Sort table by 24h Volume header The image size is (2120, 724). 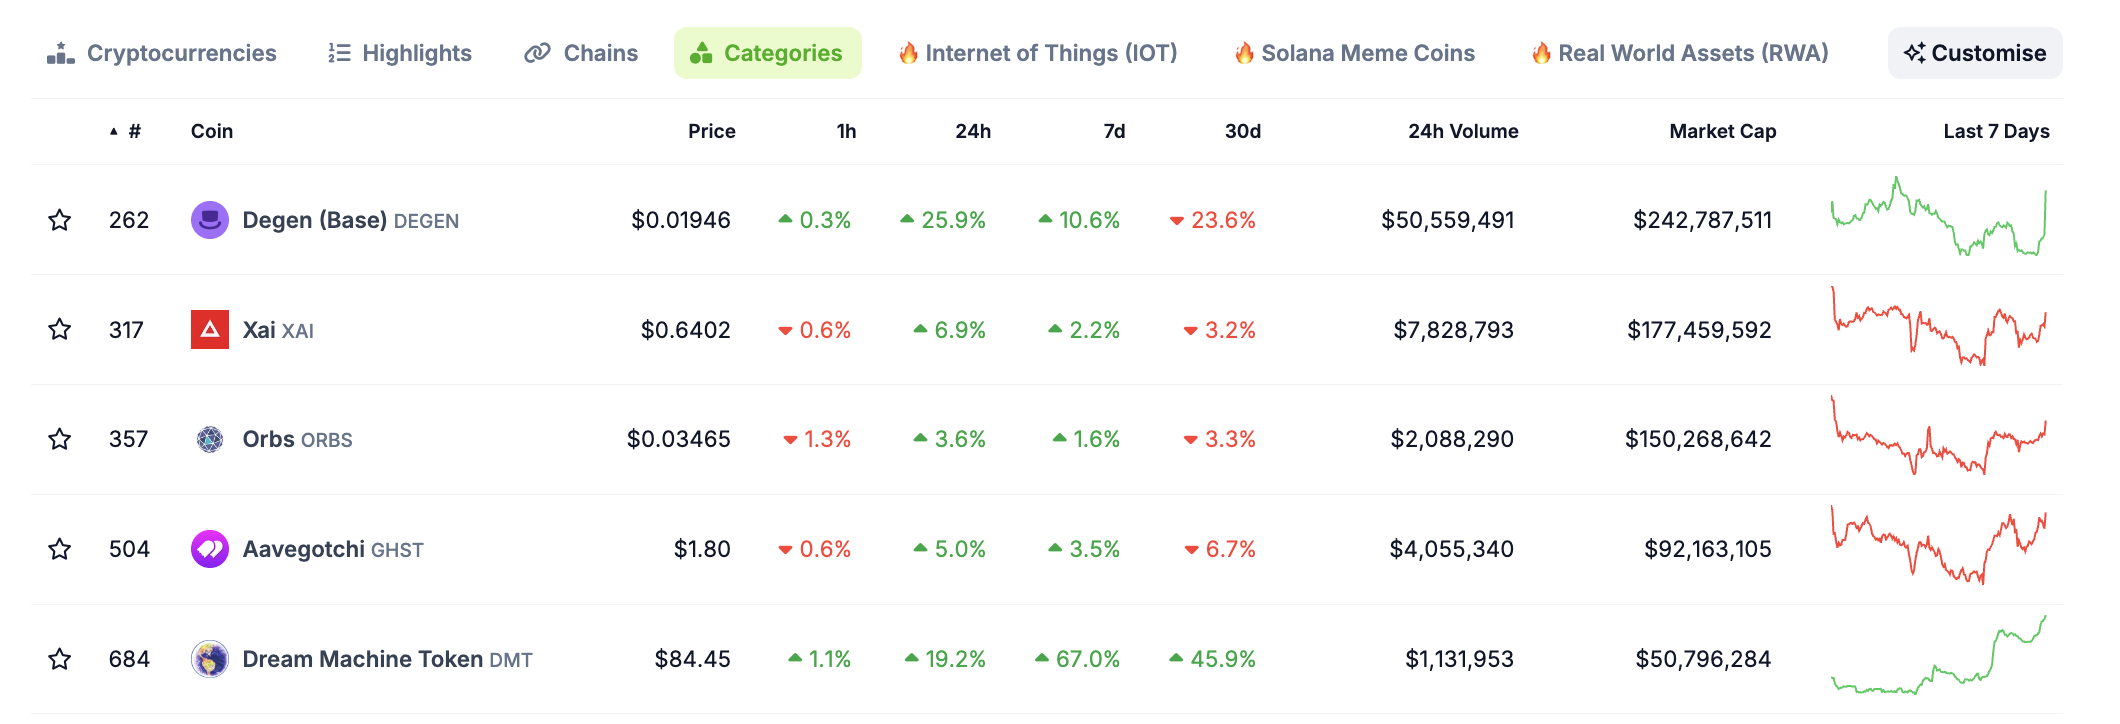(x=1462, y=131)
